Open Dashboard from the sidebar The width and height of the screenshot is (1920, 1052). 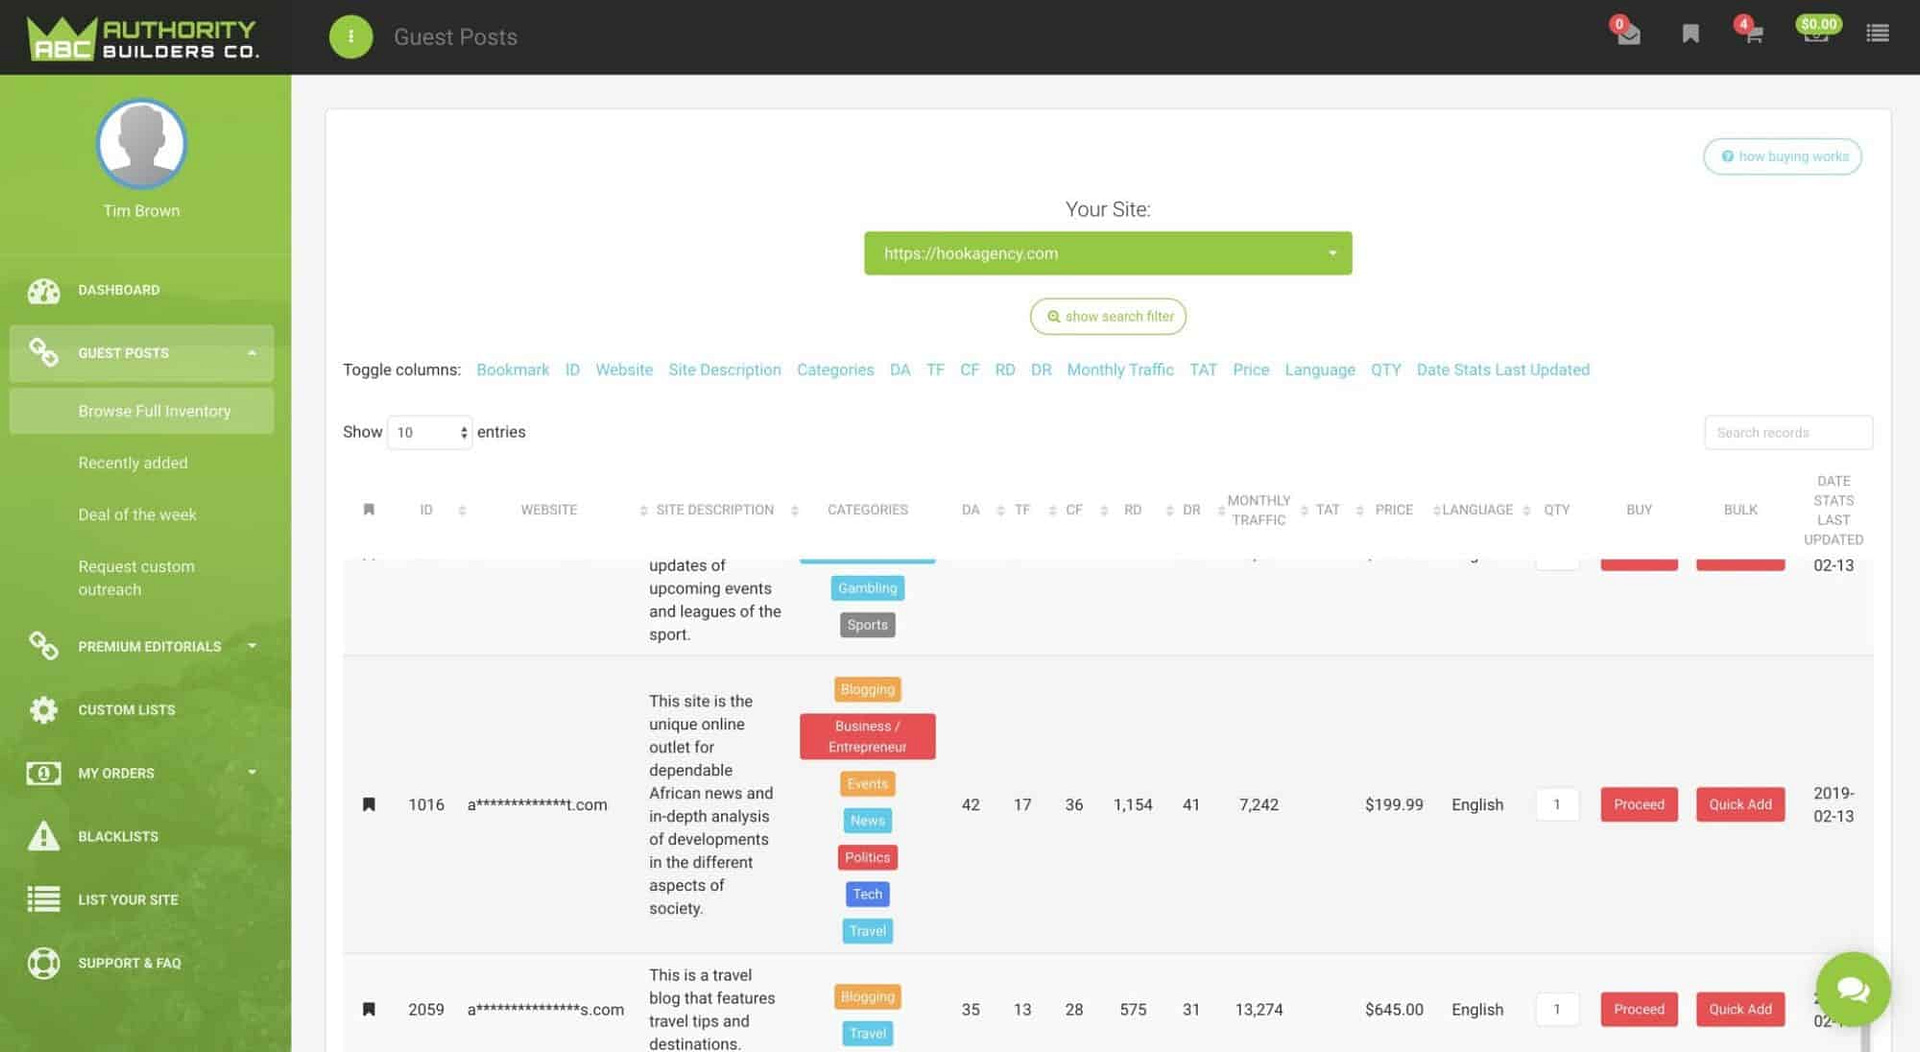tap(119, 290)
